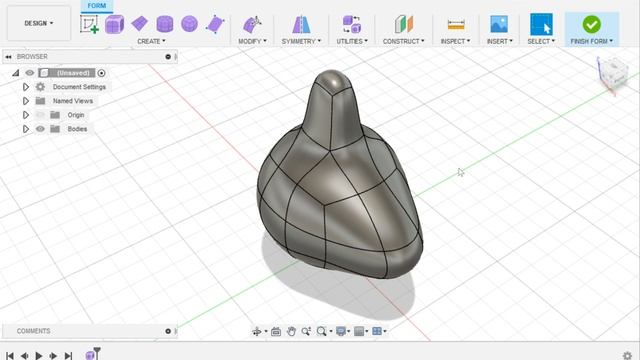
Task: Select the Named Views tree item
Action: [x=73, y=101]
